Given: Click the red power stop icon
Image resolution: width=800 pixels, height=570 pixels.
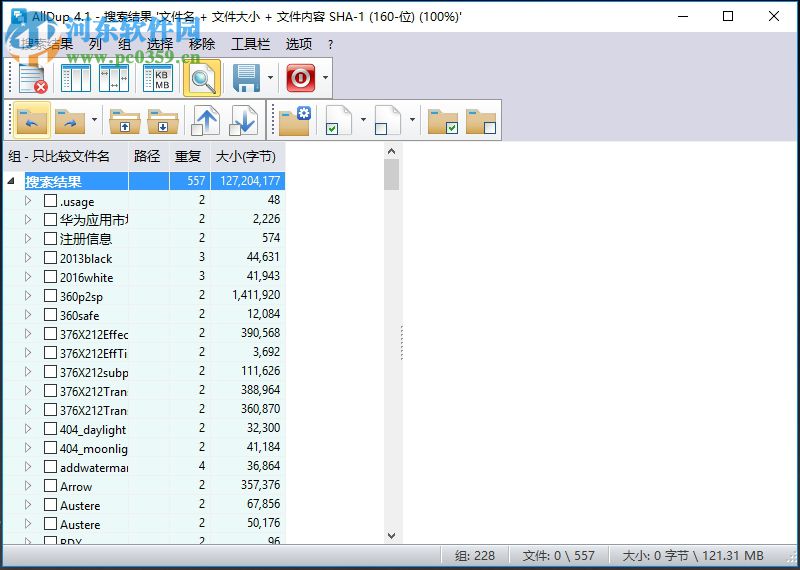Looking at the screenshot, I should pyautogui.click(x=301, y=78).
